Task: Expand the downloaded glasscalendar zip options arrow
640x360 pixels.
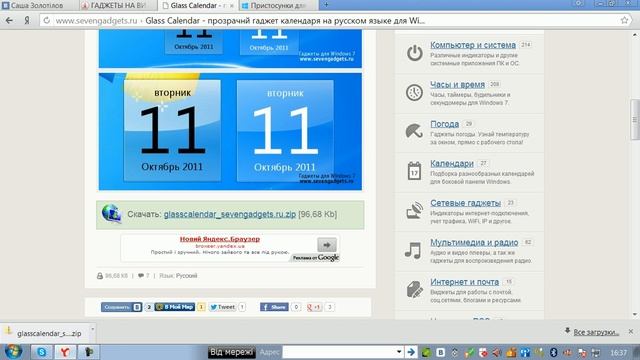Action: [x=92, y=329]
